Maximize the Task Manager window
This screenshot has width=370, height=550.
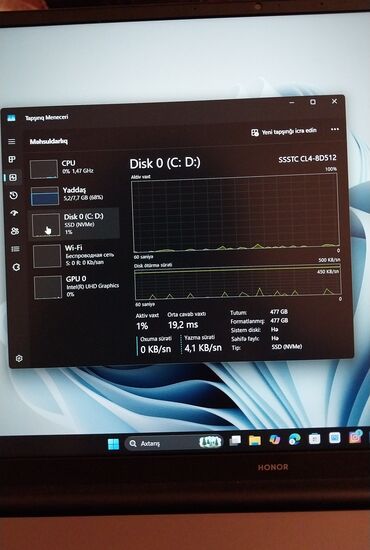(313, 102)
